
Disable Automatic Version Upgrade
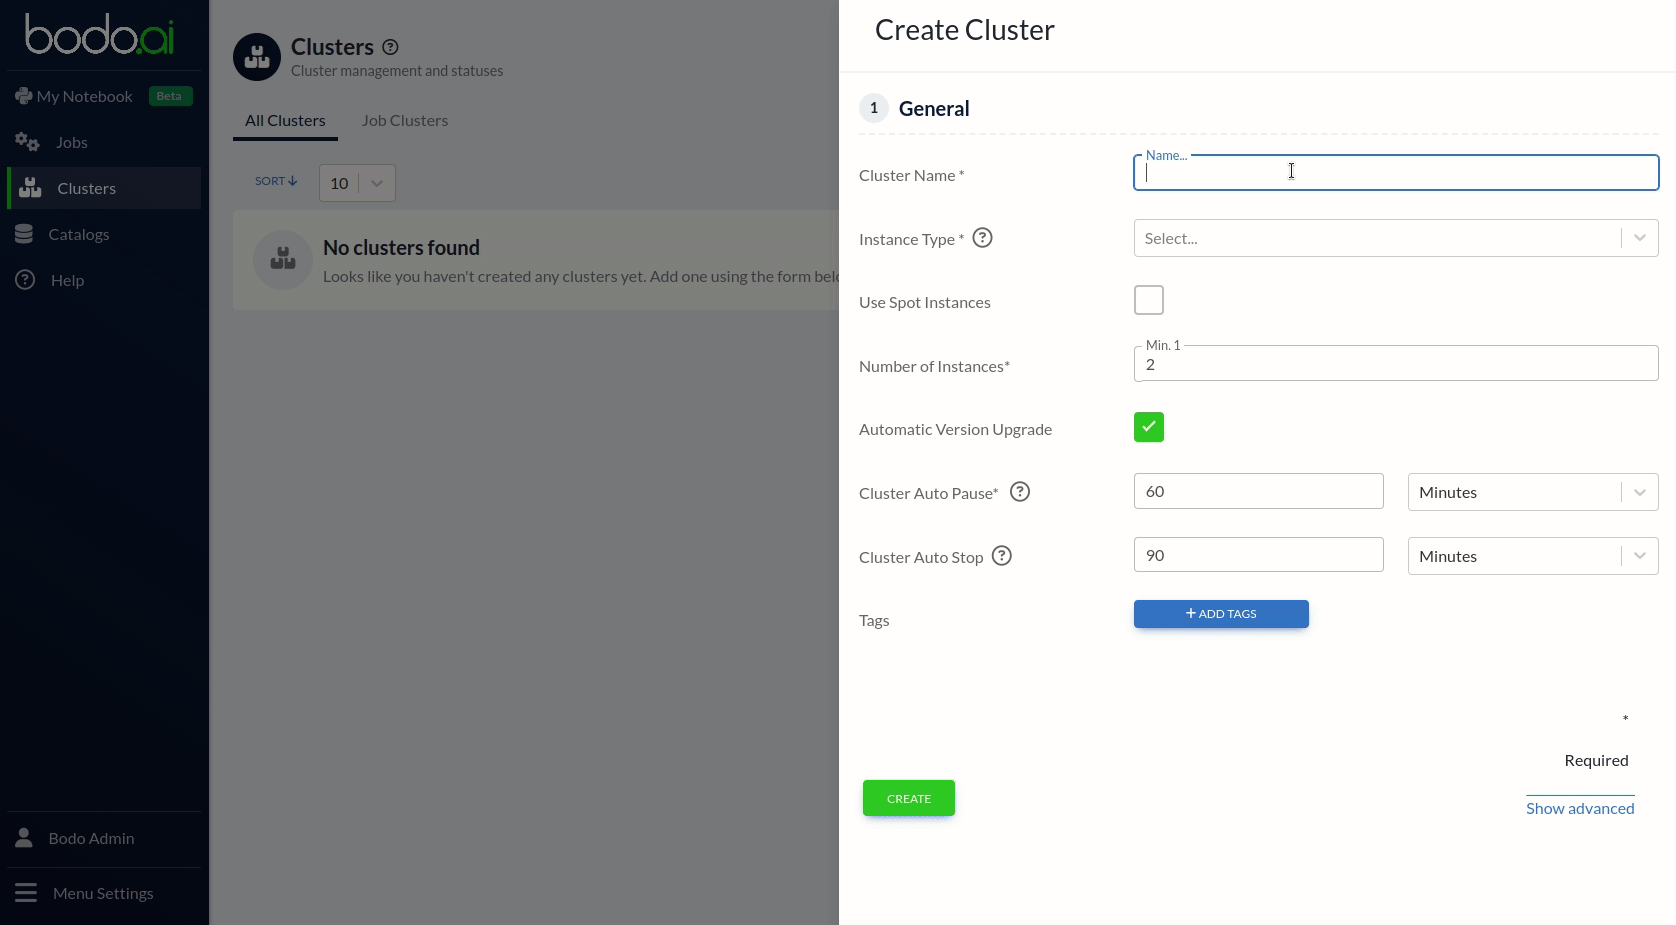(x=1148, y=427)
